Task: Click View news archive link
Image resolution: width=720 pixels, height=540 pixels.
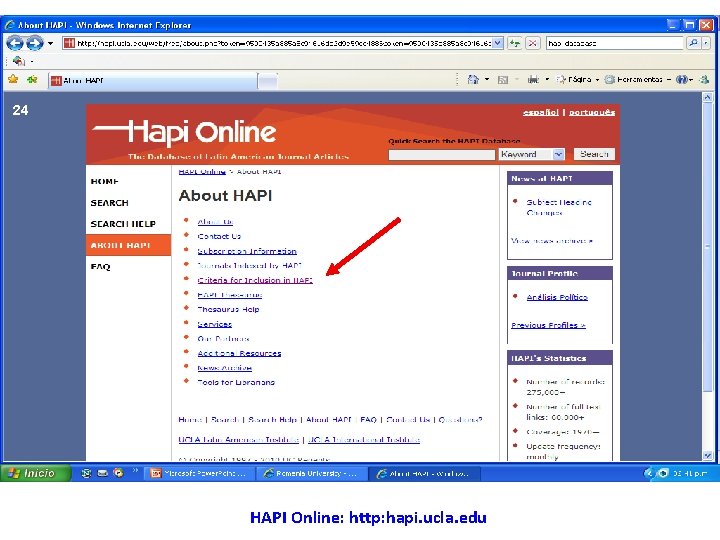Action: pyautogui.click(x=552, y=241)
